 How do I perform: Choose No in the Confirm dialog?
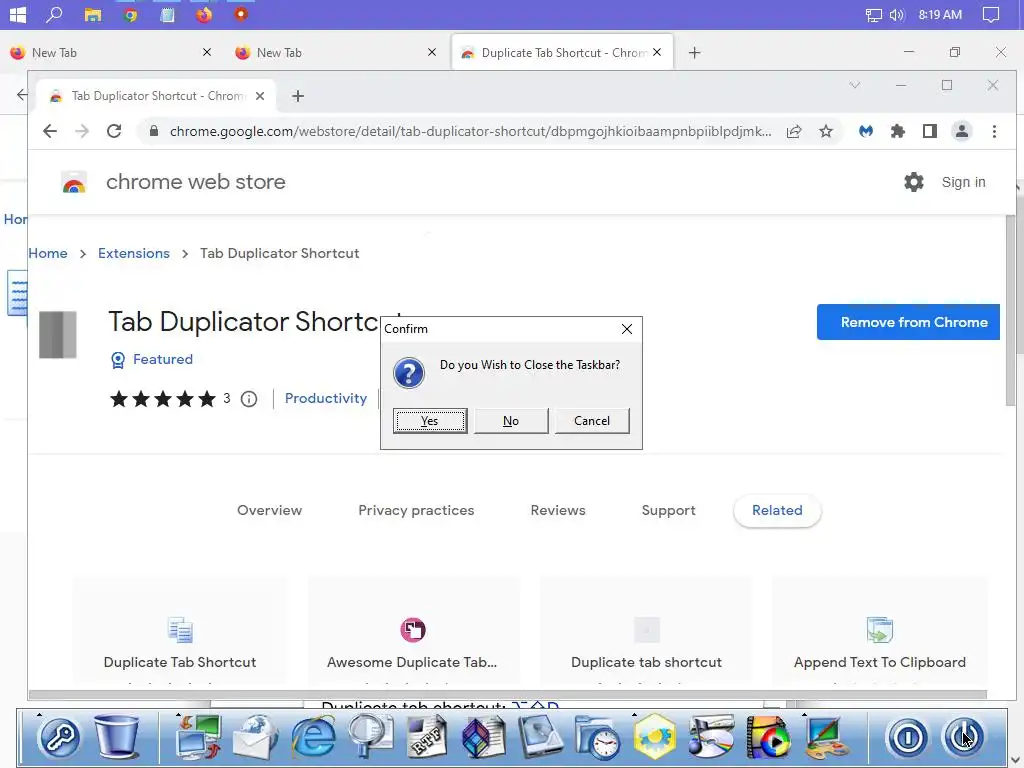[x=511, y=421]
